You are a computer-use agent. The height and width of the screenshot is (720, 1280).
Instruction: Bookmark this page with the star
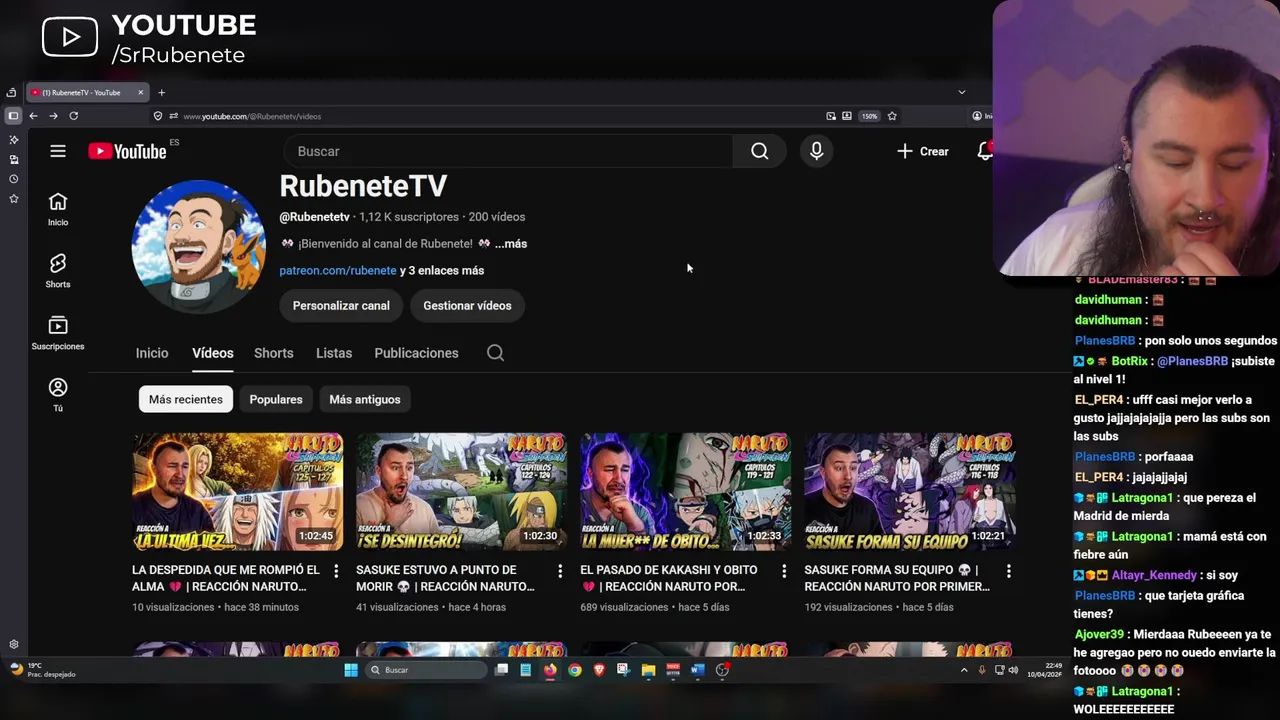coord(892,116)
